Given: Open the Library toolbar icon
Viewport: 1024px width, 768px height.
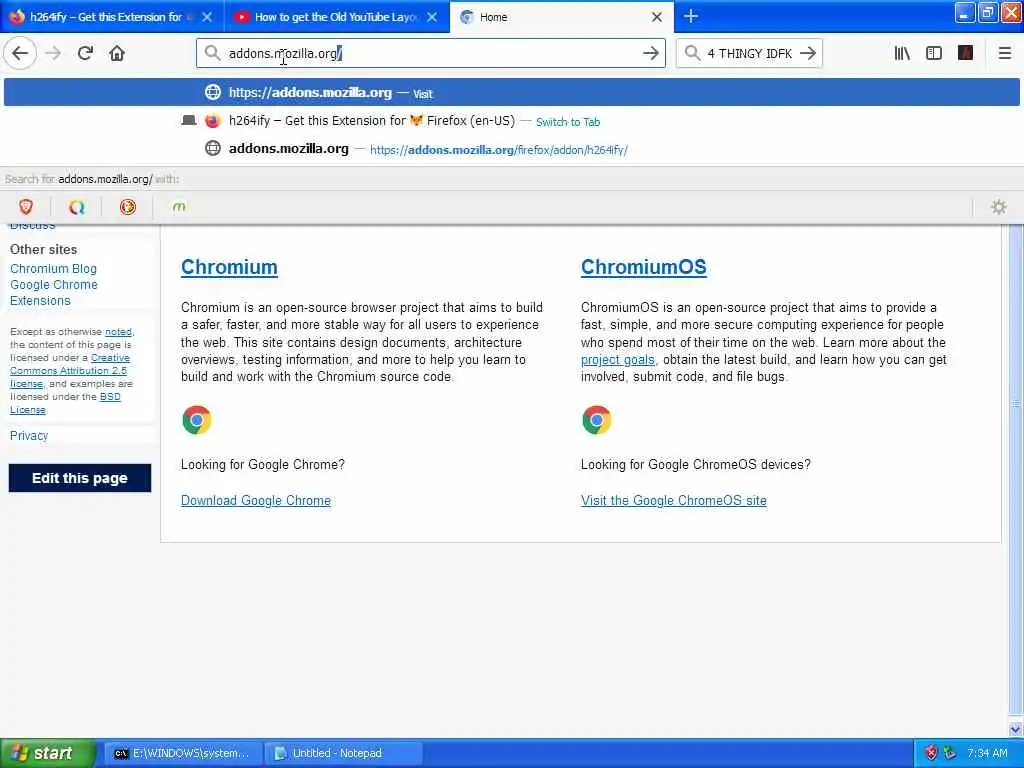Looking at the screenshot, I should [x=902, y=53].
